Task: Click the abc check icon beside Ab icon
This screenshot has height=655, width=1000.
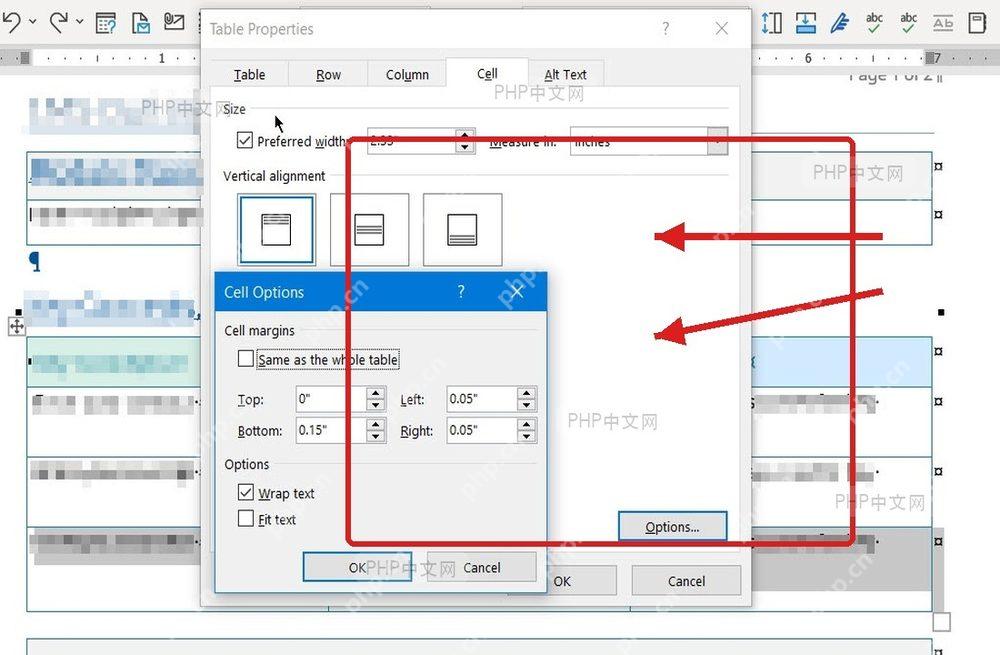Action: (909, 23)
